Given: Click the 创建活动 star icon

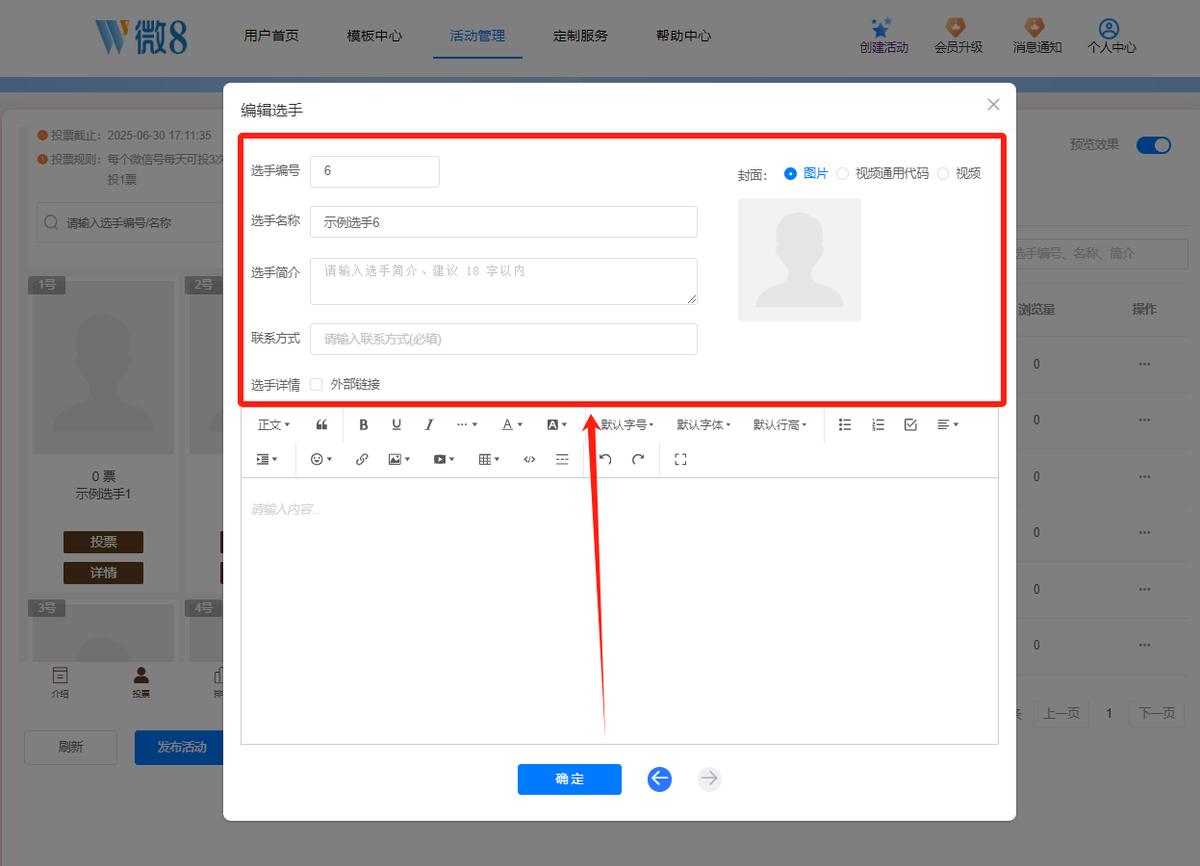Looking at the screenshot, I should coord(880,29).
